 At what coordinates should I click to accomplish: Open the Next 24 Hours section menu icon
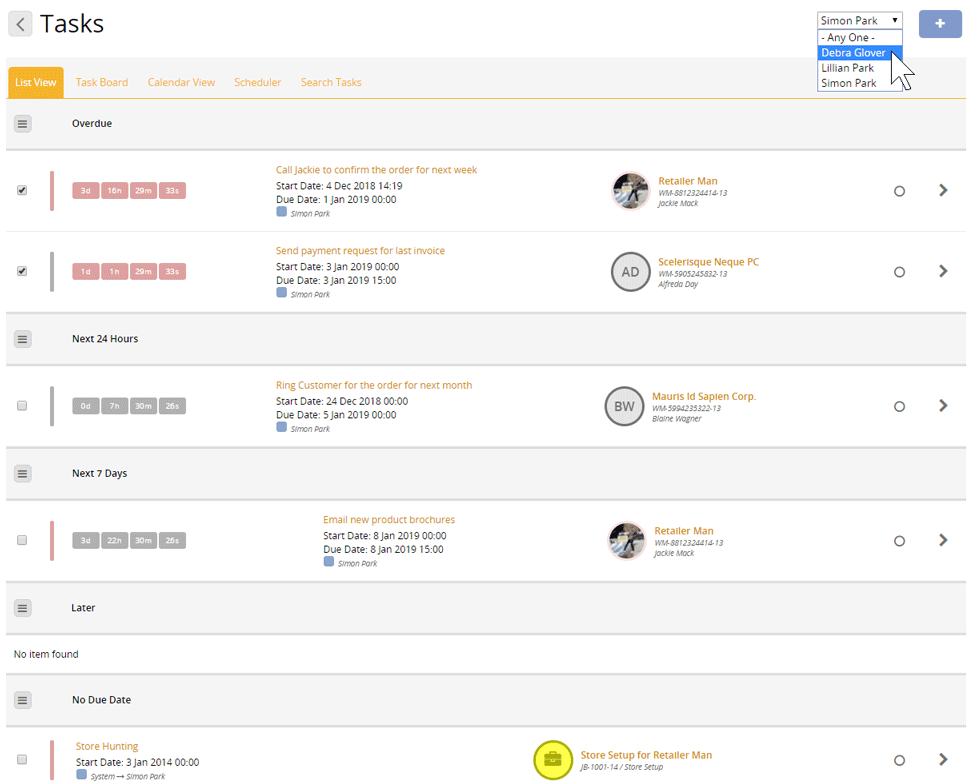pos(23,339)
